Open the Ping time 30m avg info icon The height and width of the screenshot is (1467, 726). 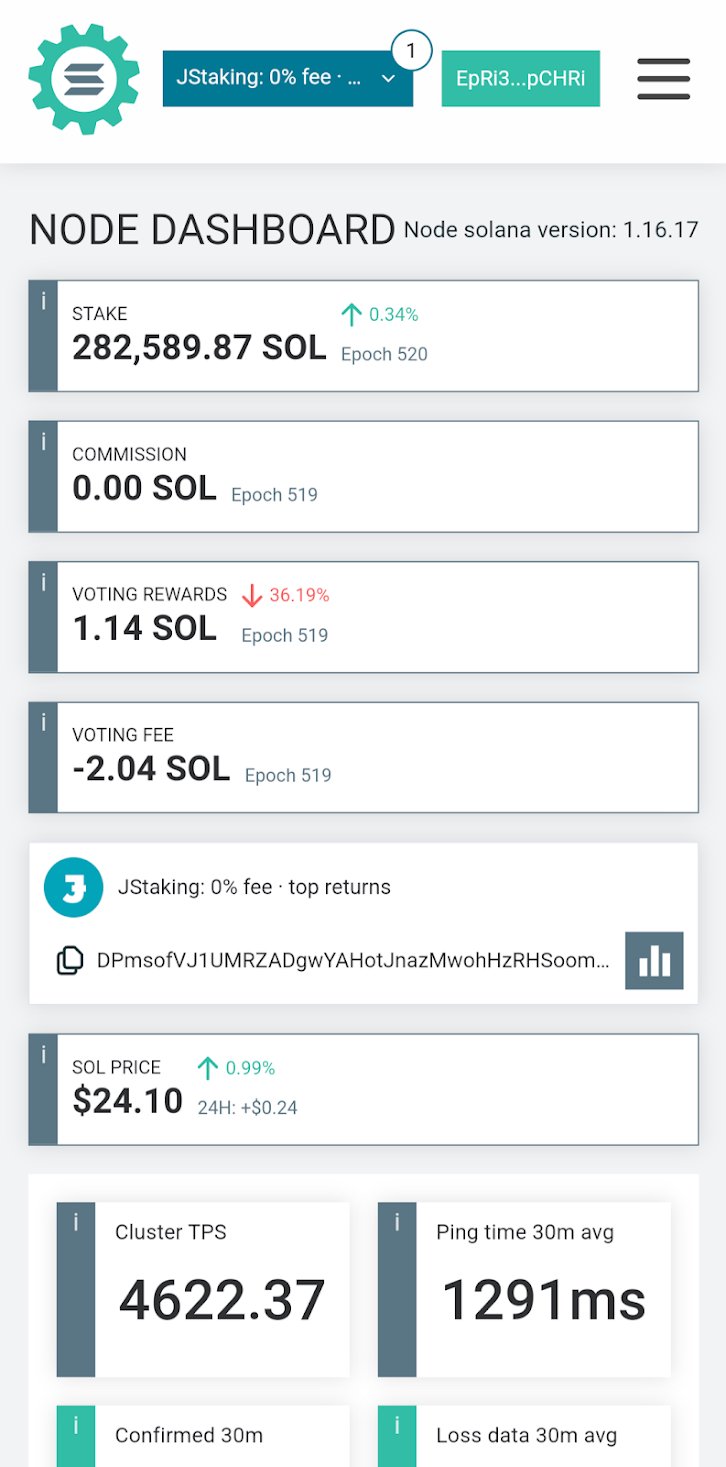click(x=397, y=1219)
